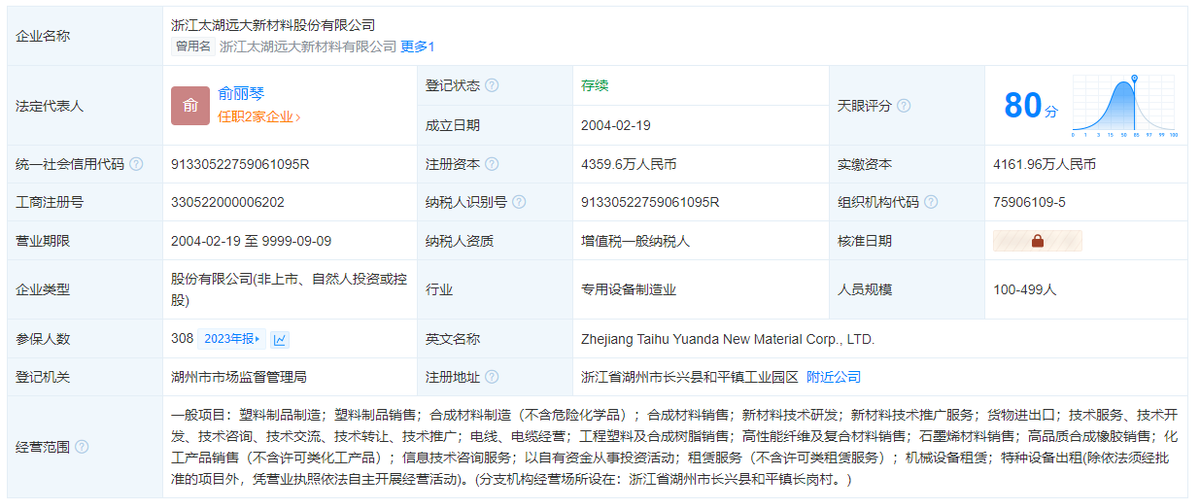Open the 2023年报 dropdown tag
The width and height of the screenshot is (1200, 504).
click(x=232, y=339)
